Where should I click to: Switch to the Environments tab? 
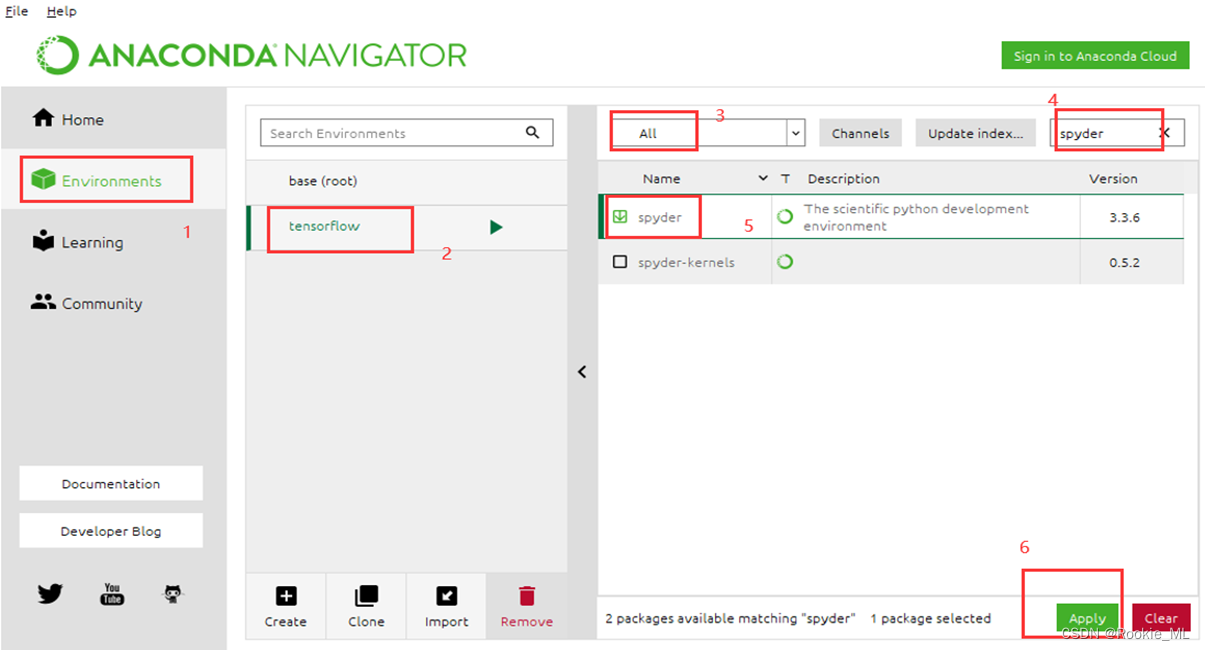(113, 180)
